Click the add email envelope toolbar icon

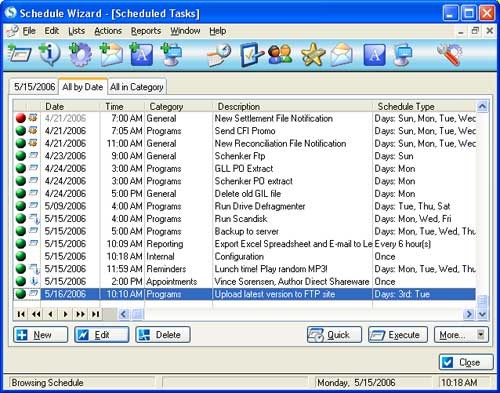coord(111,54)
